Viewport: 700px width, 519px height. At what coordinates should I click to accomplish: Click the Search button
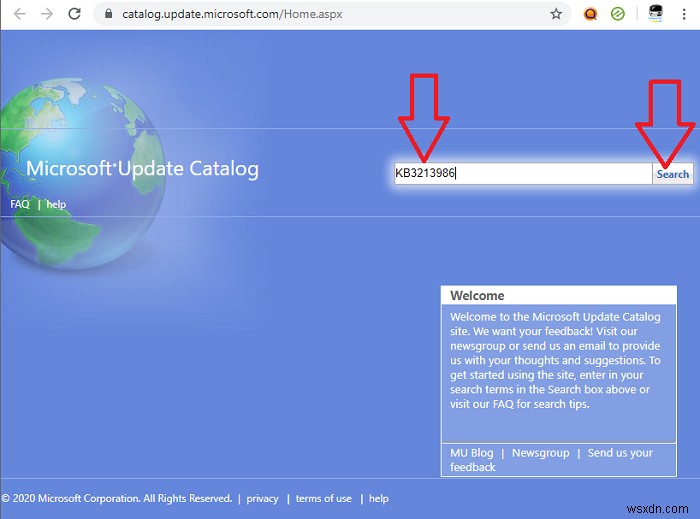click(x=672, y=174)
